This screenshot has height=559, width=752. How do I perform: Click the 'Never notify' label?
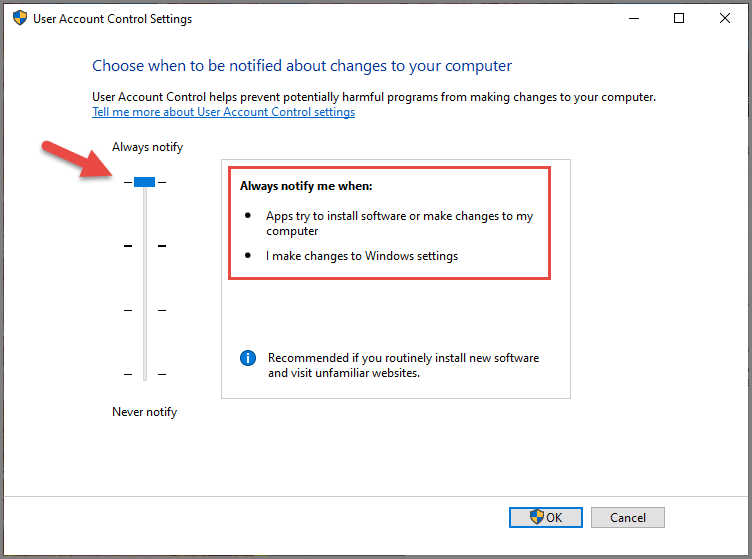point(144,412)
